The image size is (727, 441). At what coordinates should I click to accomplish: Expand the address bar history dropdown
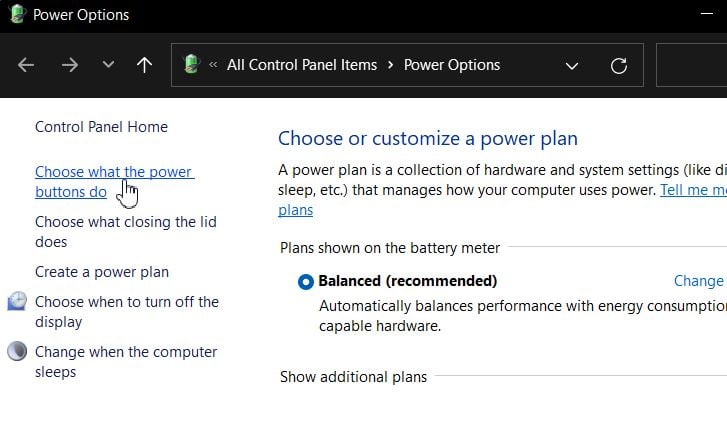pos(572,66)
